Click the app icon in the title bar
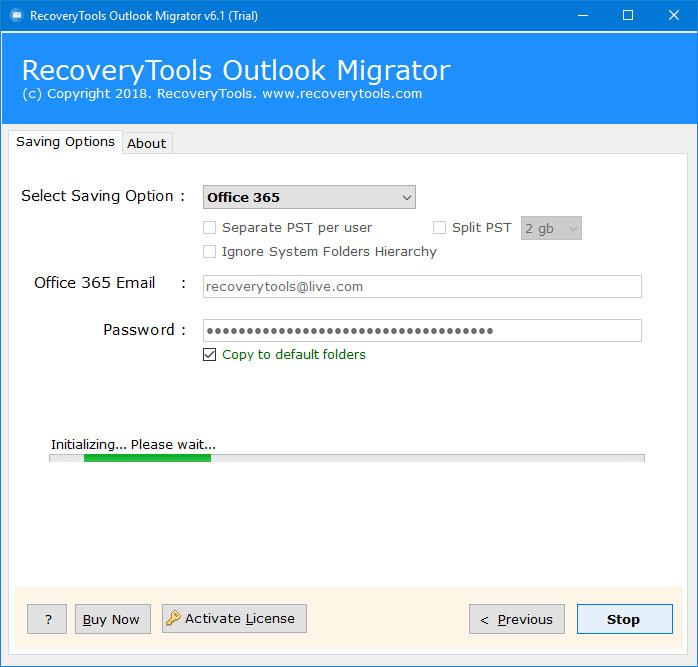This screenshot has width=698, height=667. tap(16, 16)
